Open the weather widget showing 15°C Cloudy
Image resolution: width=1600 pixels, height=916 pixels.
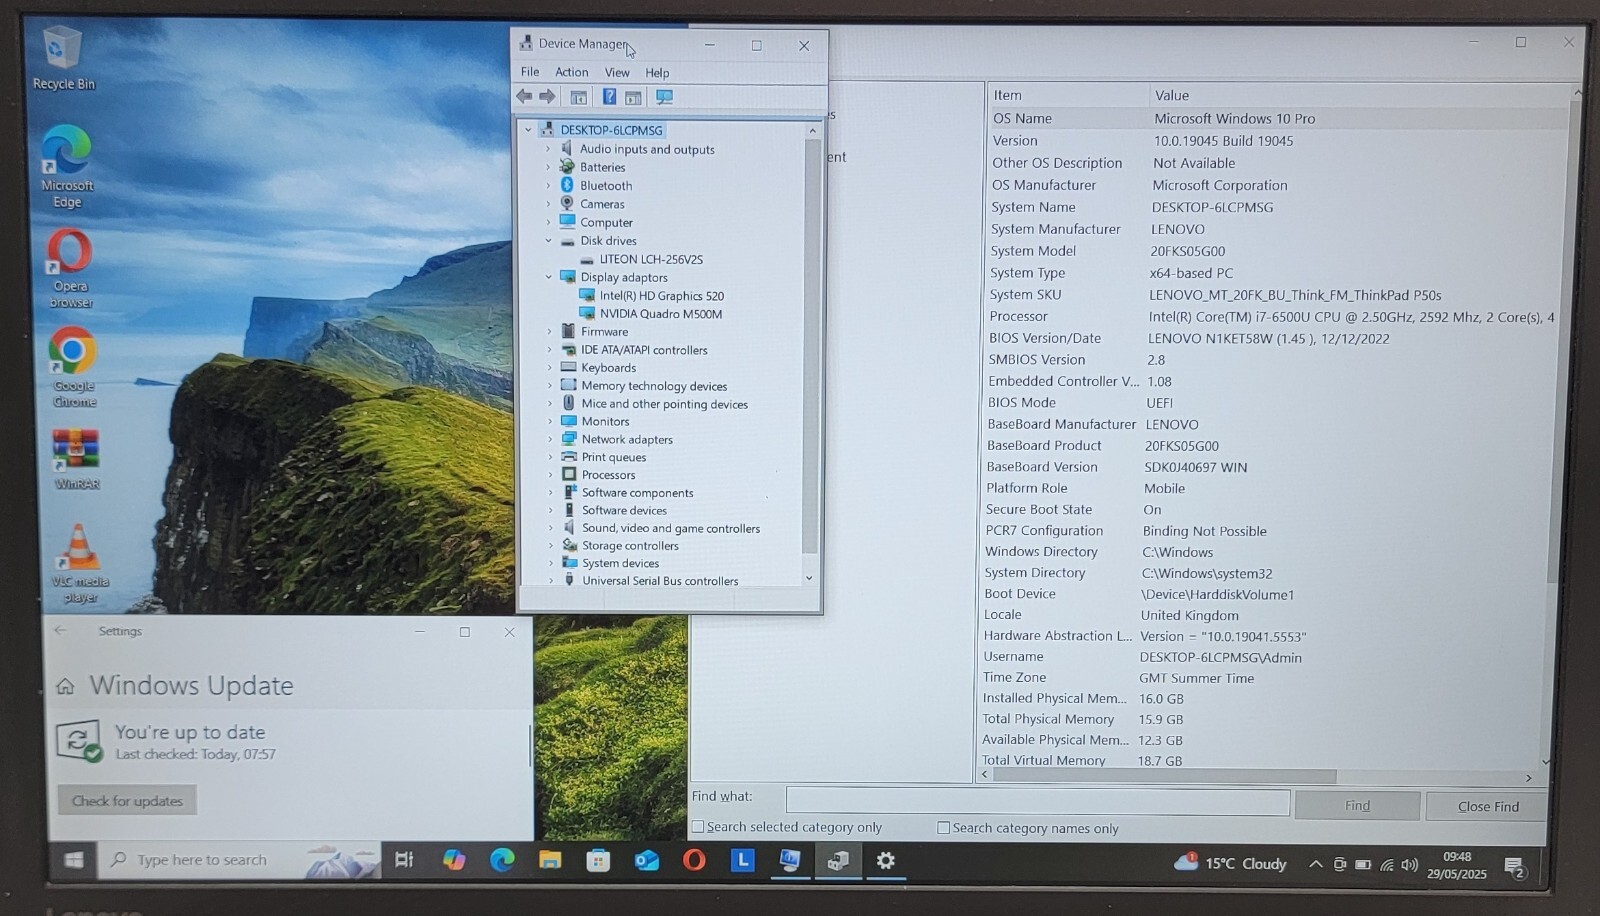[x=1231, y=863]
